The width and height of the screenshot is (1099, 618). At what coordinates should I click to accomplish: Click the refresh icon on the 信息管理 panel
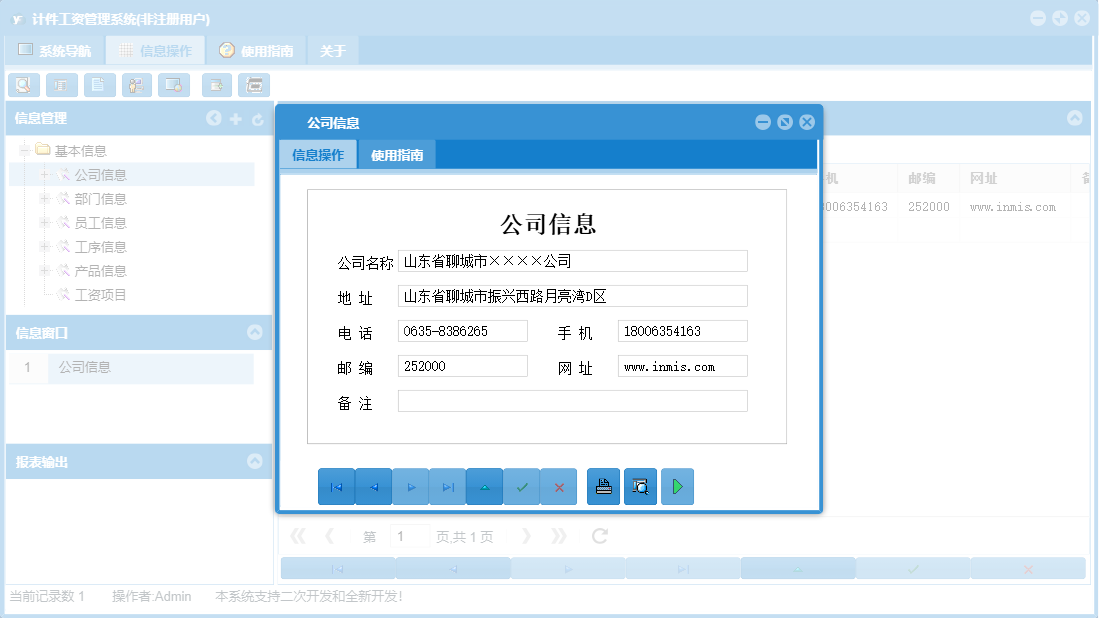coord(258,118)
